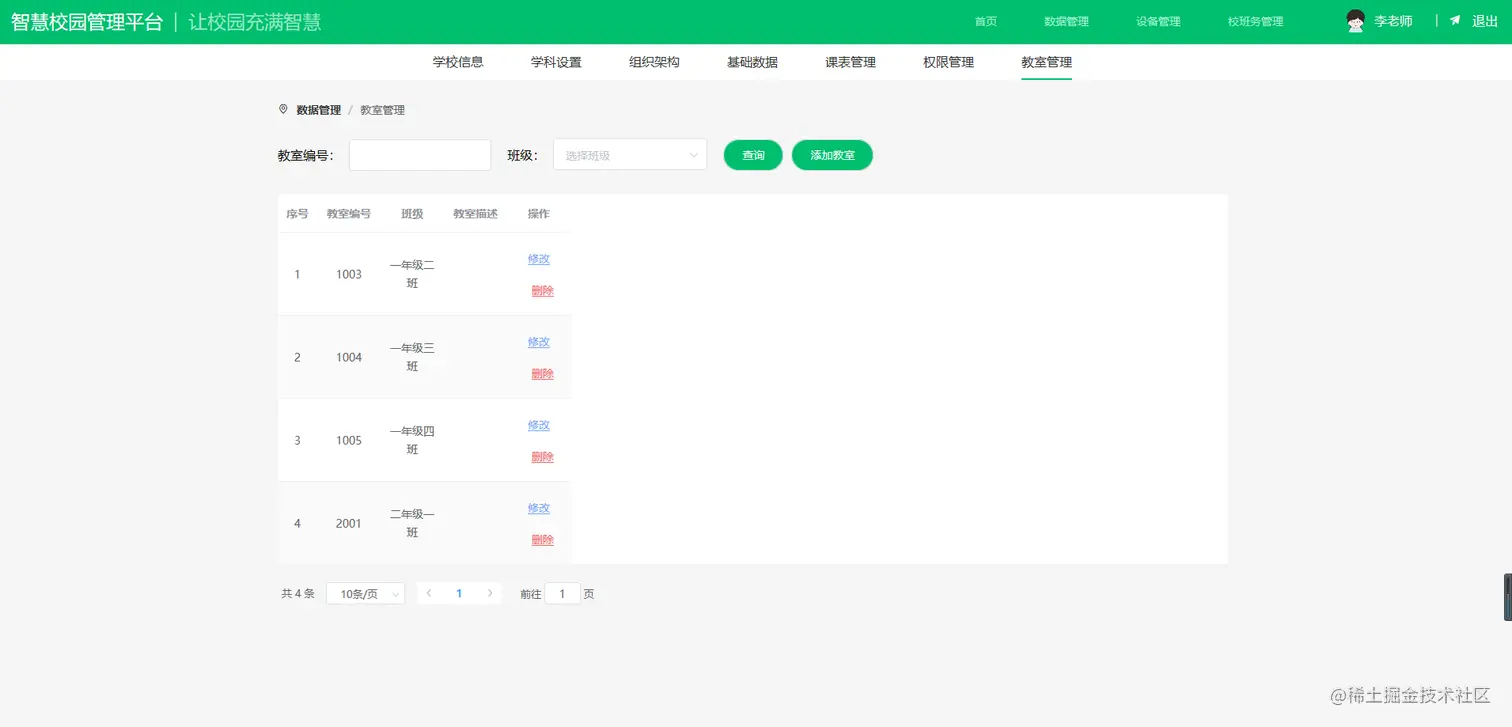1512x727 pixels.
Task: Open the 设备管理 menu item
Action: click(x=1157, y=20)
